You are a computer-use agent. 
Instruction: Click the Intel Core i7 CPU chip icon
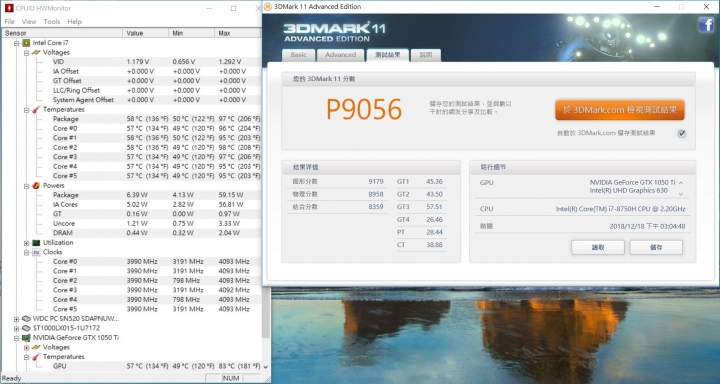[x=26, y=43]
